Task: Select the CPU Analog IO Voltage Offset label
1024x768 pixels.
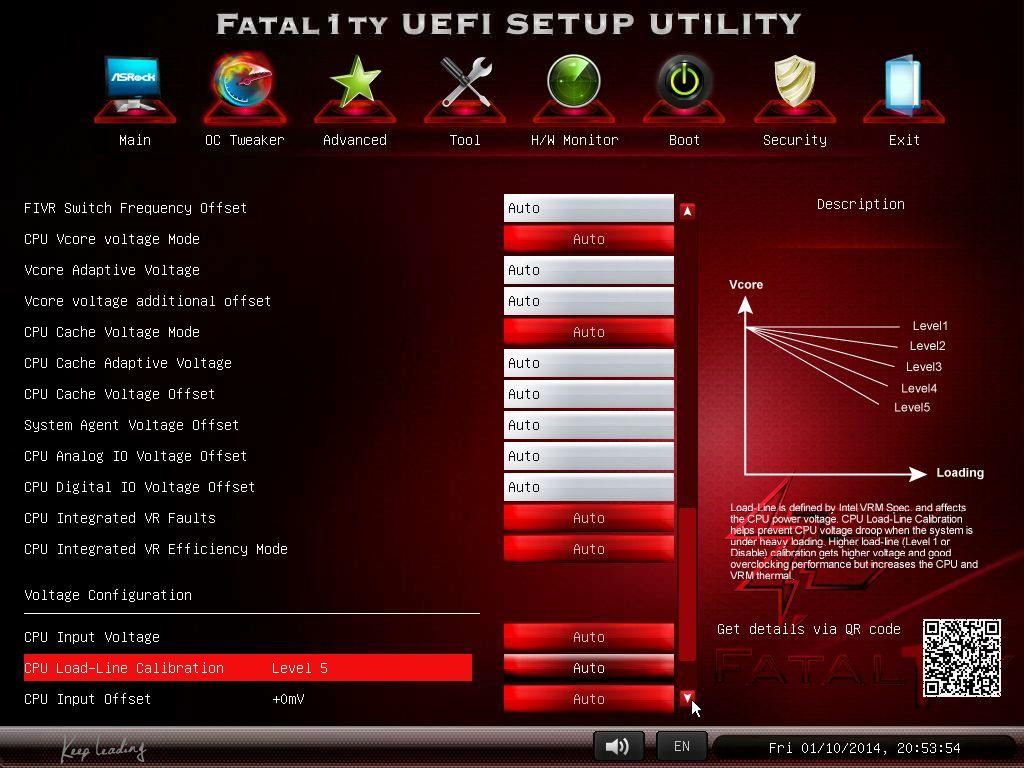Action: point(135,456)
